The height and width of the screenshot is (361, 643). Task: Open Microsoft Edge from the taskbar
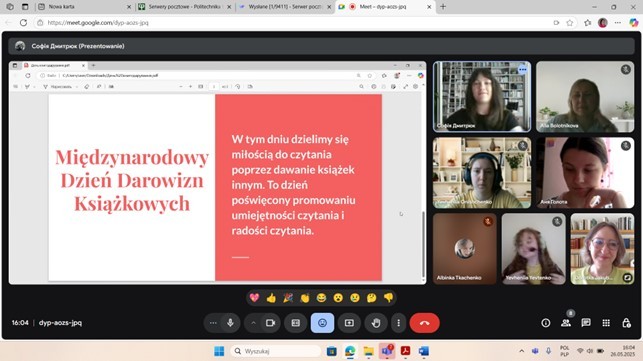(x=350, y=351)
